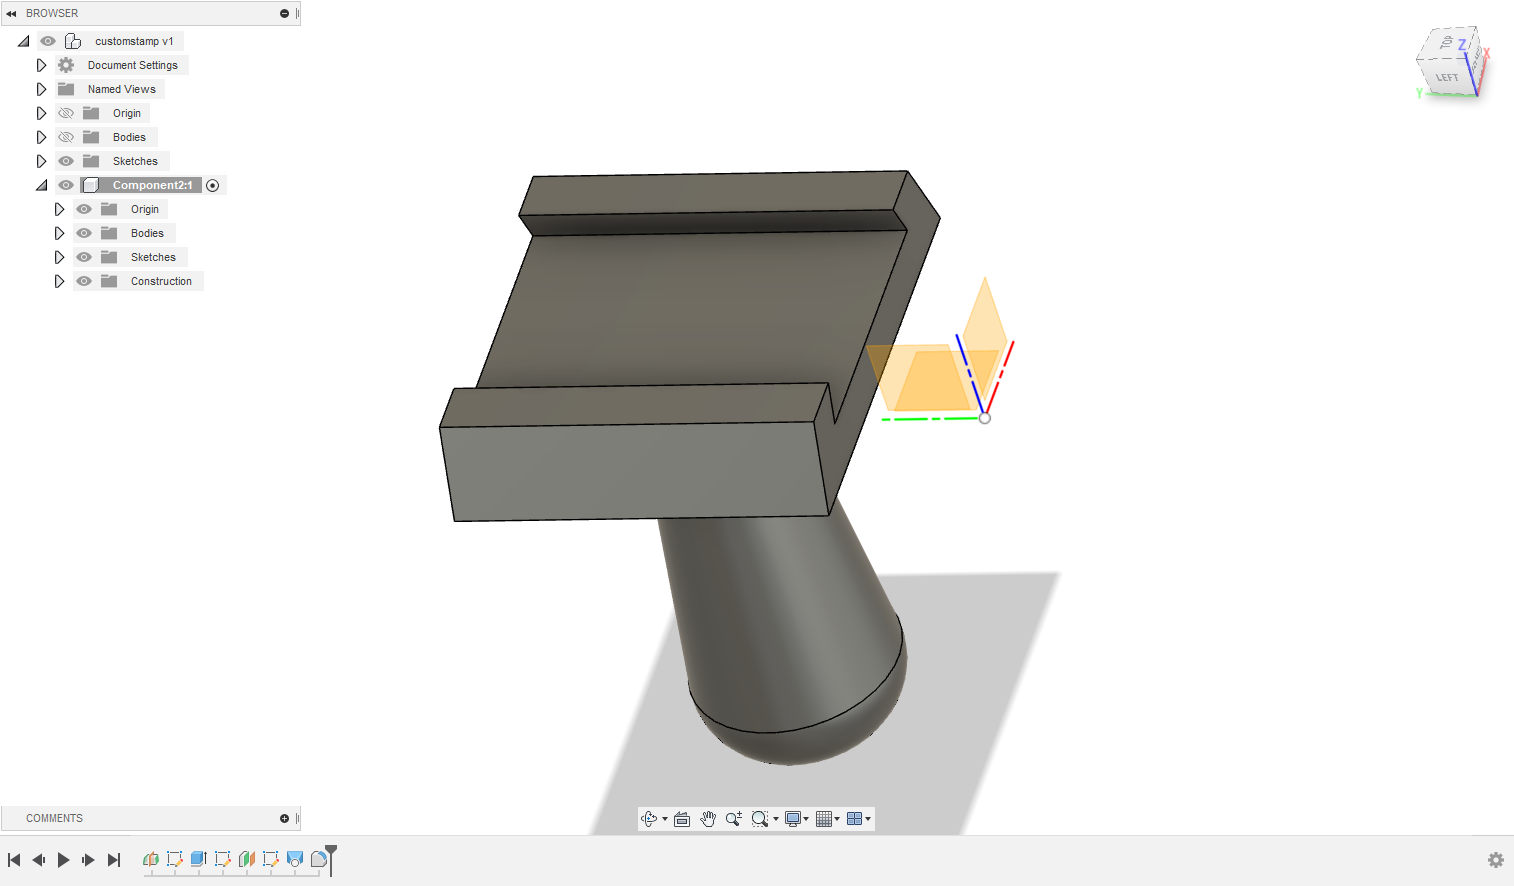The image size is (1514, 886).
Task: Jump to the timeline beginning
Action: [x=14, y=860]
